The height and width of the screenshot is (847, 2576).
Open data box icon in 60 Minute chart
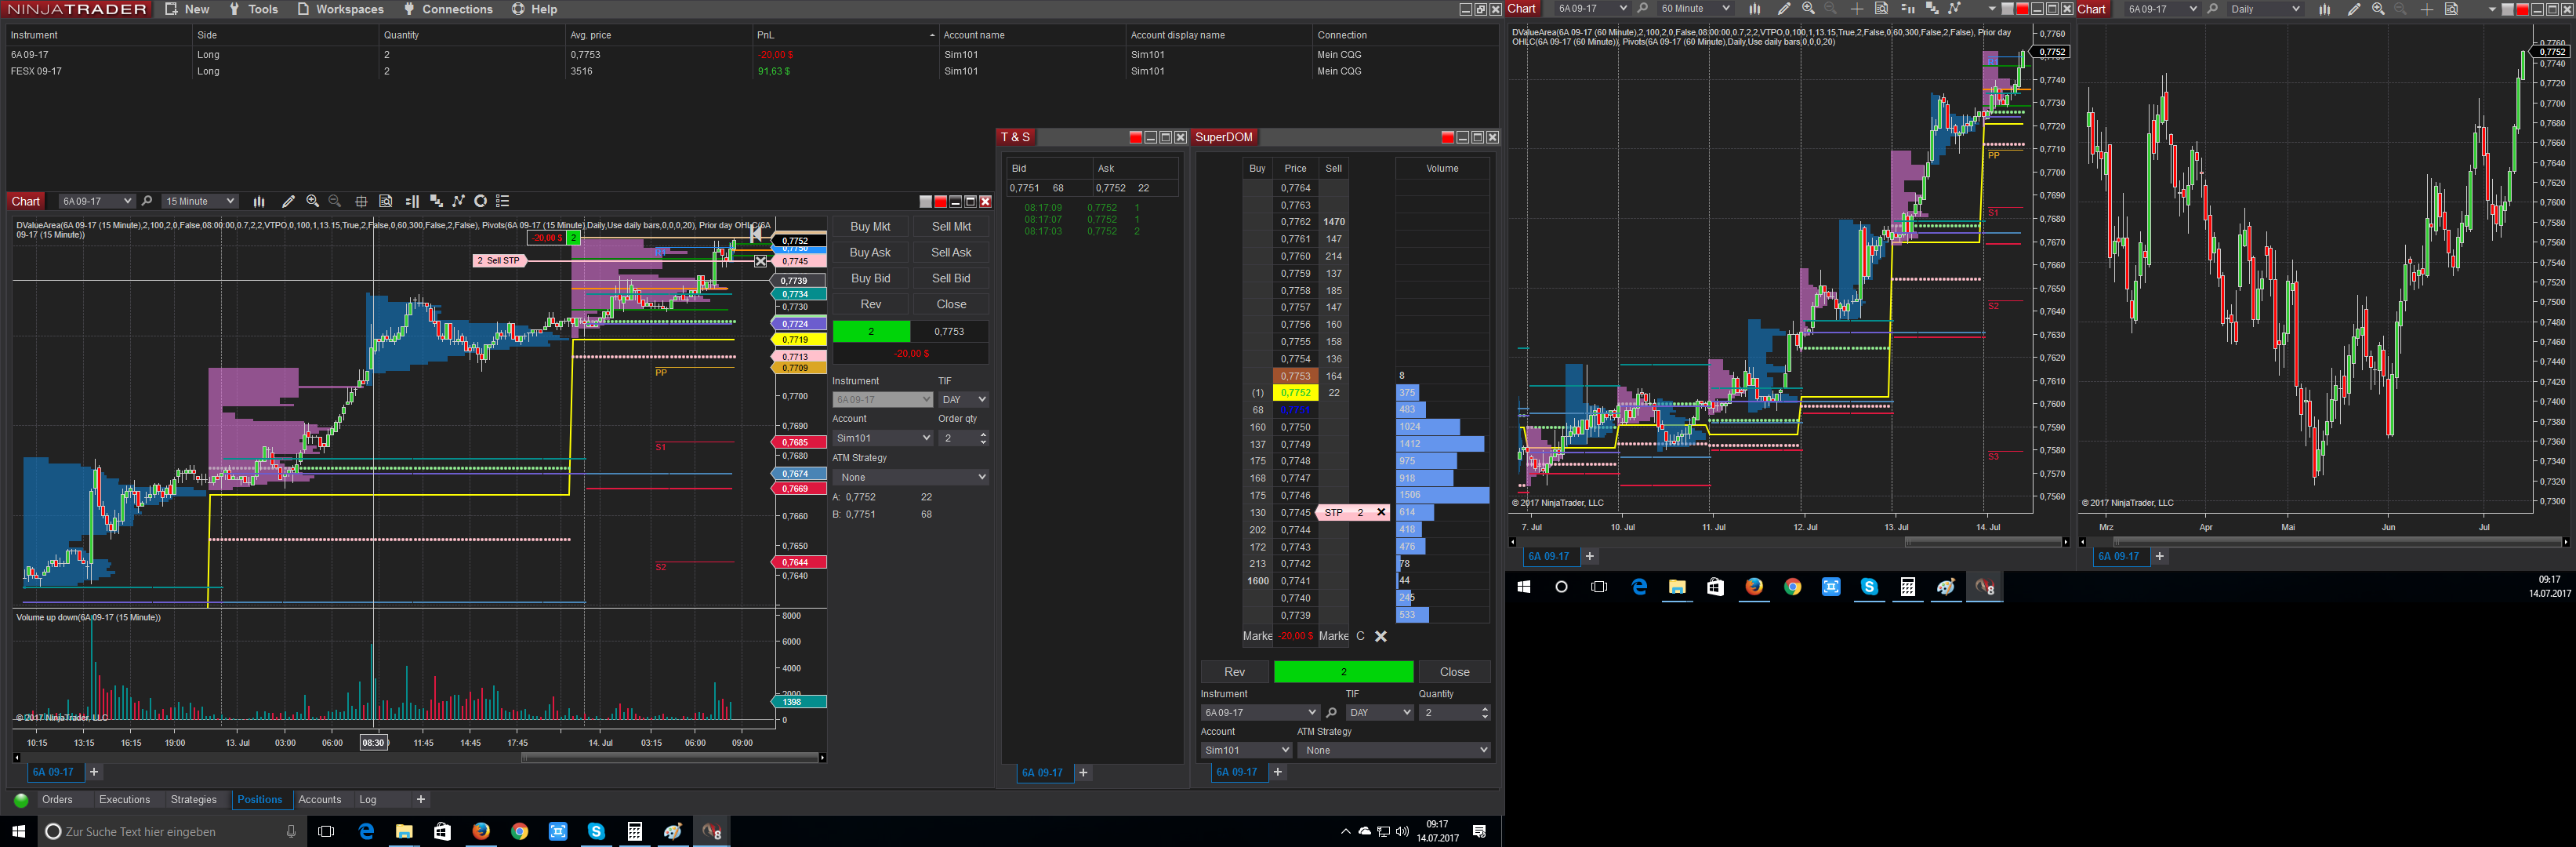[1881, 9]
